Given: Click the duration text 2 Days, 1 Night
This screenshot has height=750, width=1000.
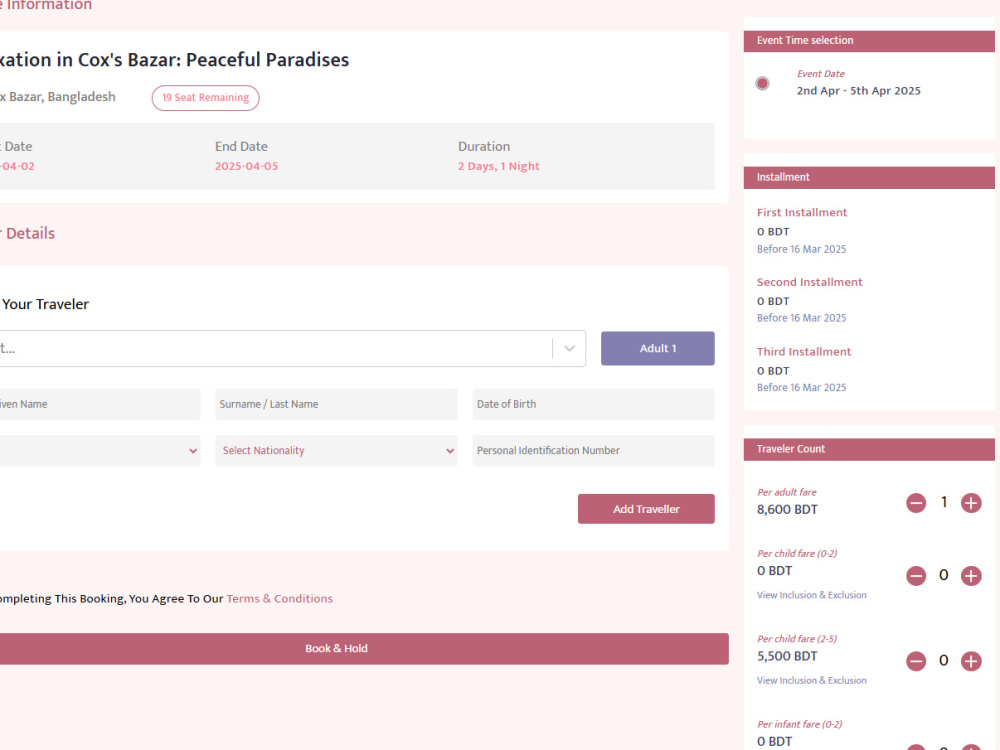Looking at the screenshot, I should pyautogui.click(x=499, y=166).
